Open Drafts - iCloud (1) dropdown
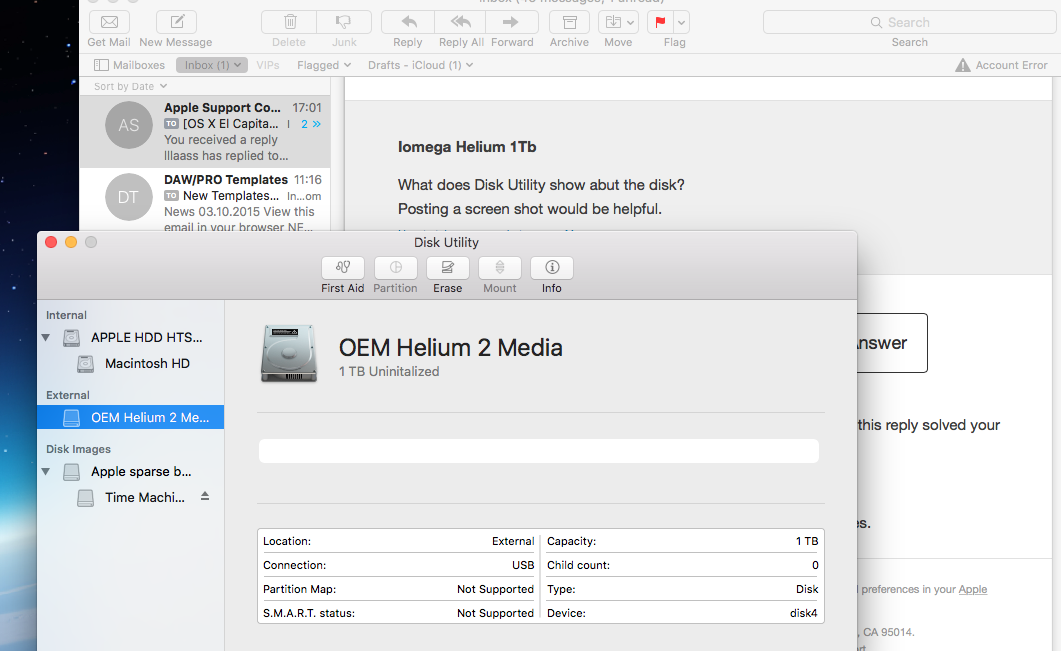Viewport: 1061px width, 651px height. coord(420,65)
